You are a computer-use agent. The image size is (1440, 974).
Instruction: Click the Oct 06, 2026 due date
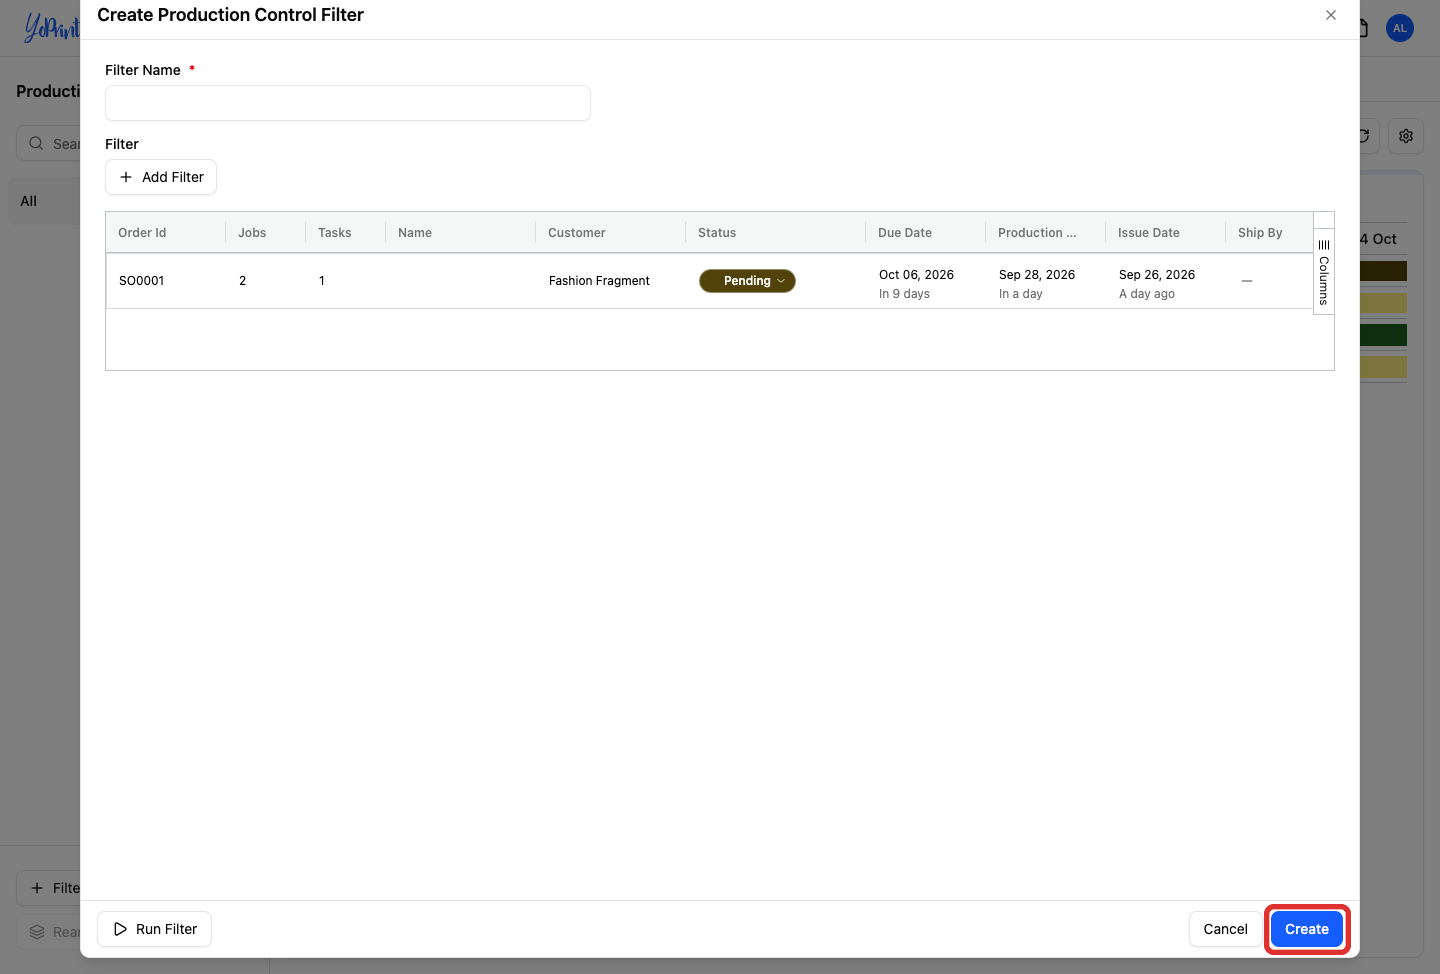pos(916,275)
